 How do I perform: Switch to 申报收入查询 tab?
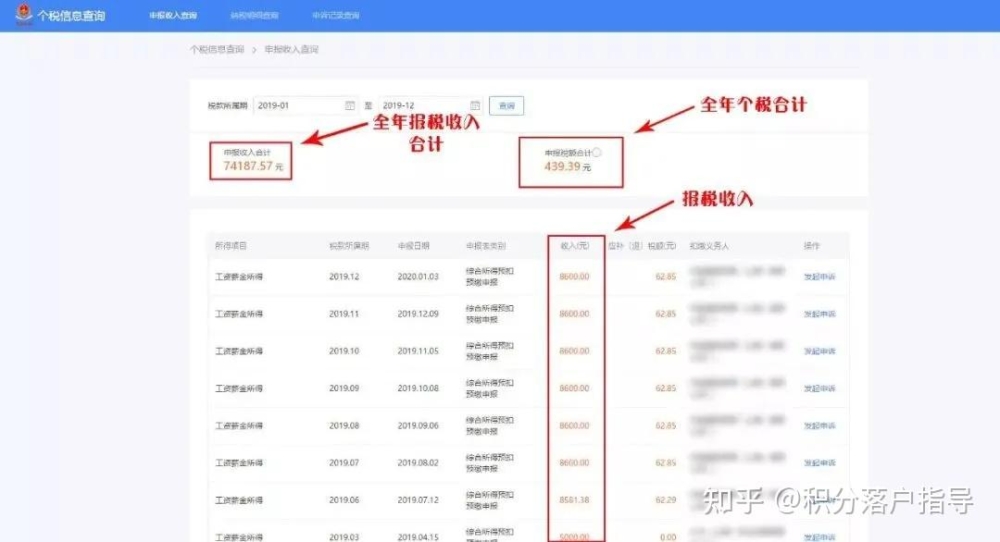172,16
